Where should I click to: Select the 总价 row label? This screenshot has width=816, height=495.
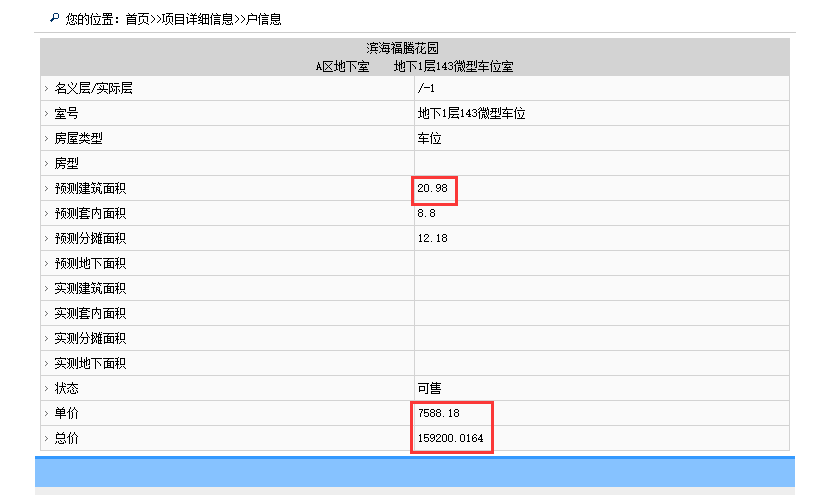[x=67, y=438]
